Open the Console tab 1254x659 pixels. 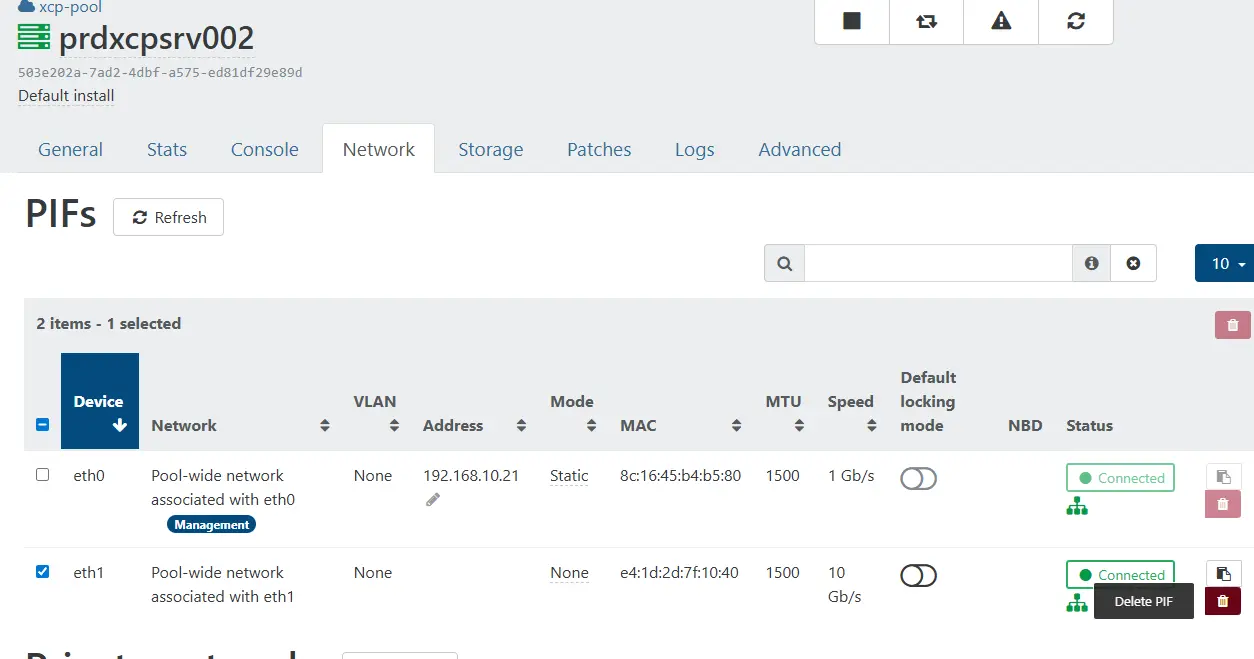coord(264,149)
